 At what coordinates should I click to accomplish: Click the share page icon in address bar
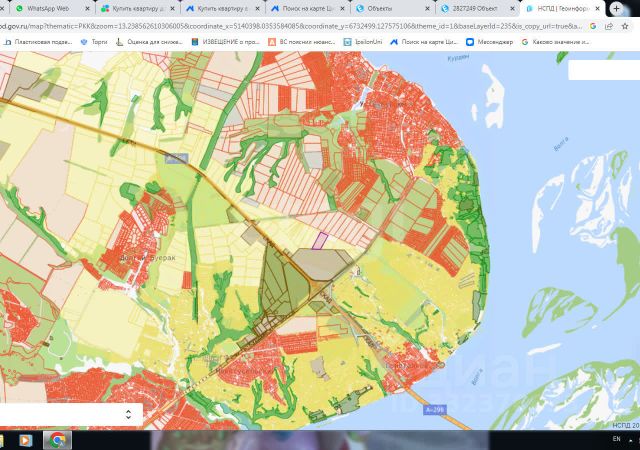(x=609, y=26)
